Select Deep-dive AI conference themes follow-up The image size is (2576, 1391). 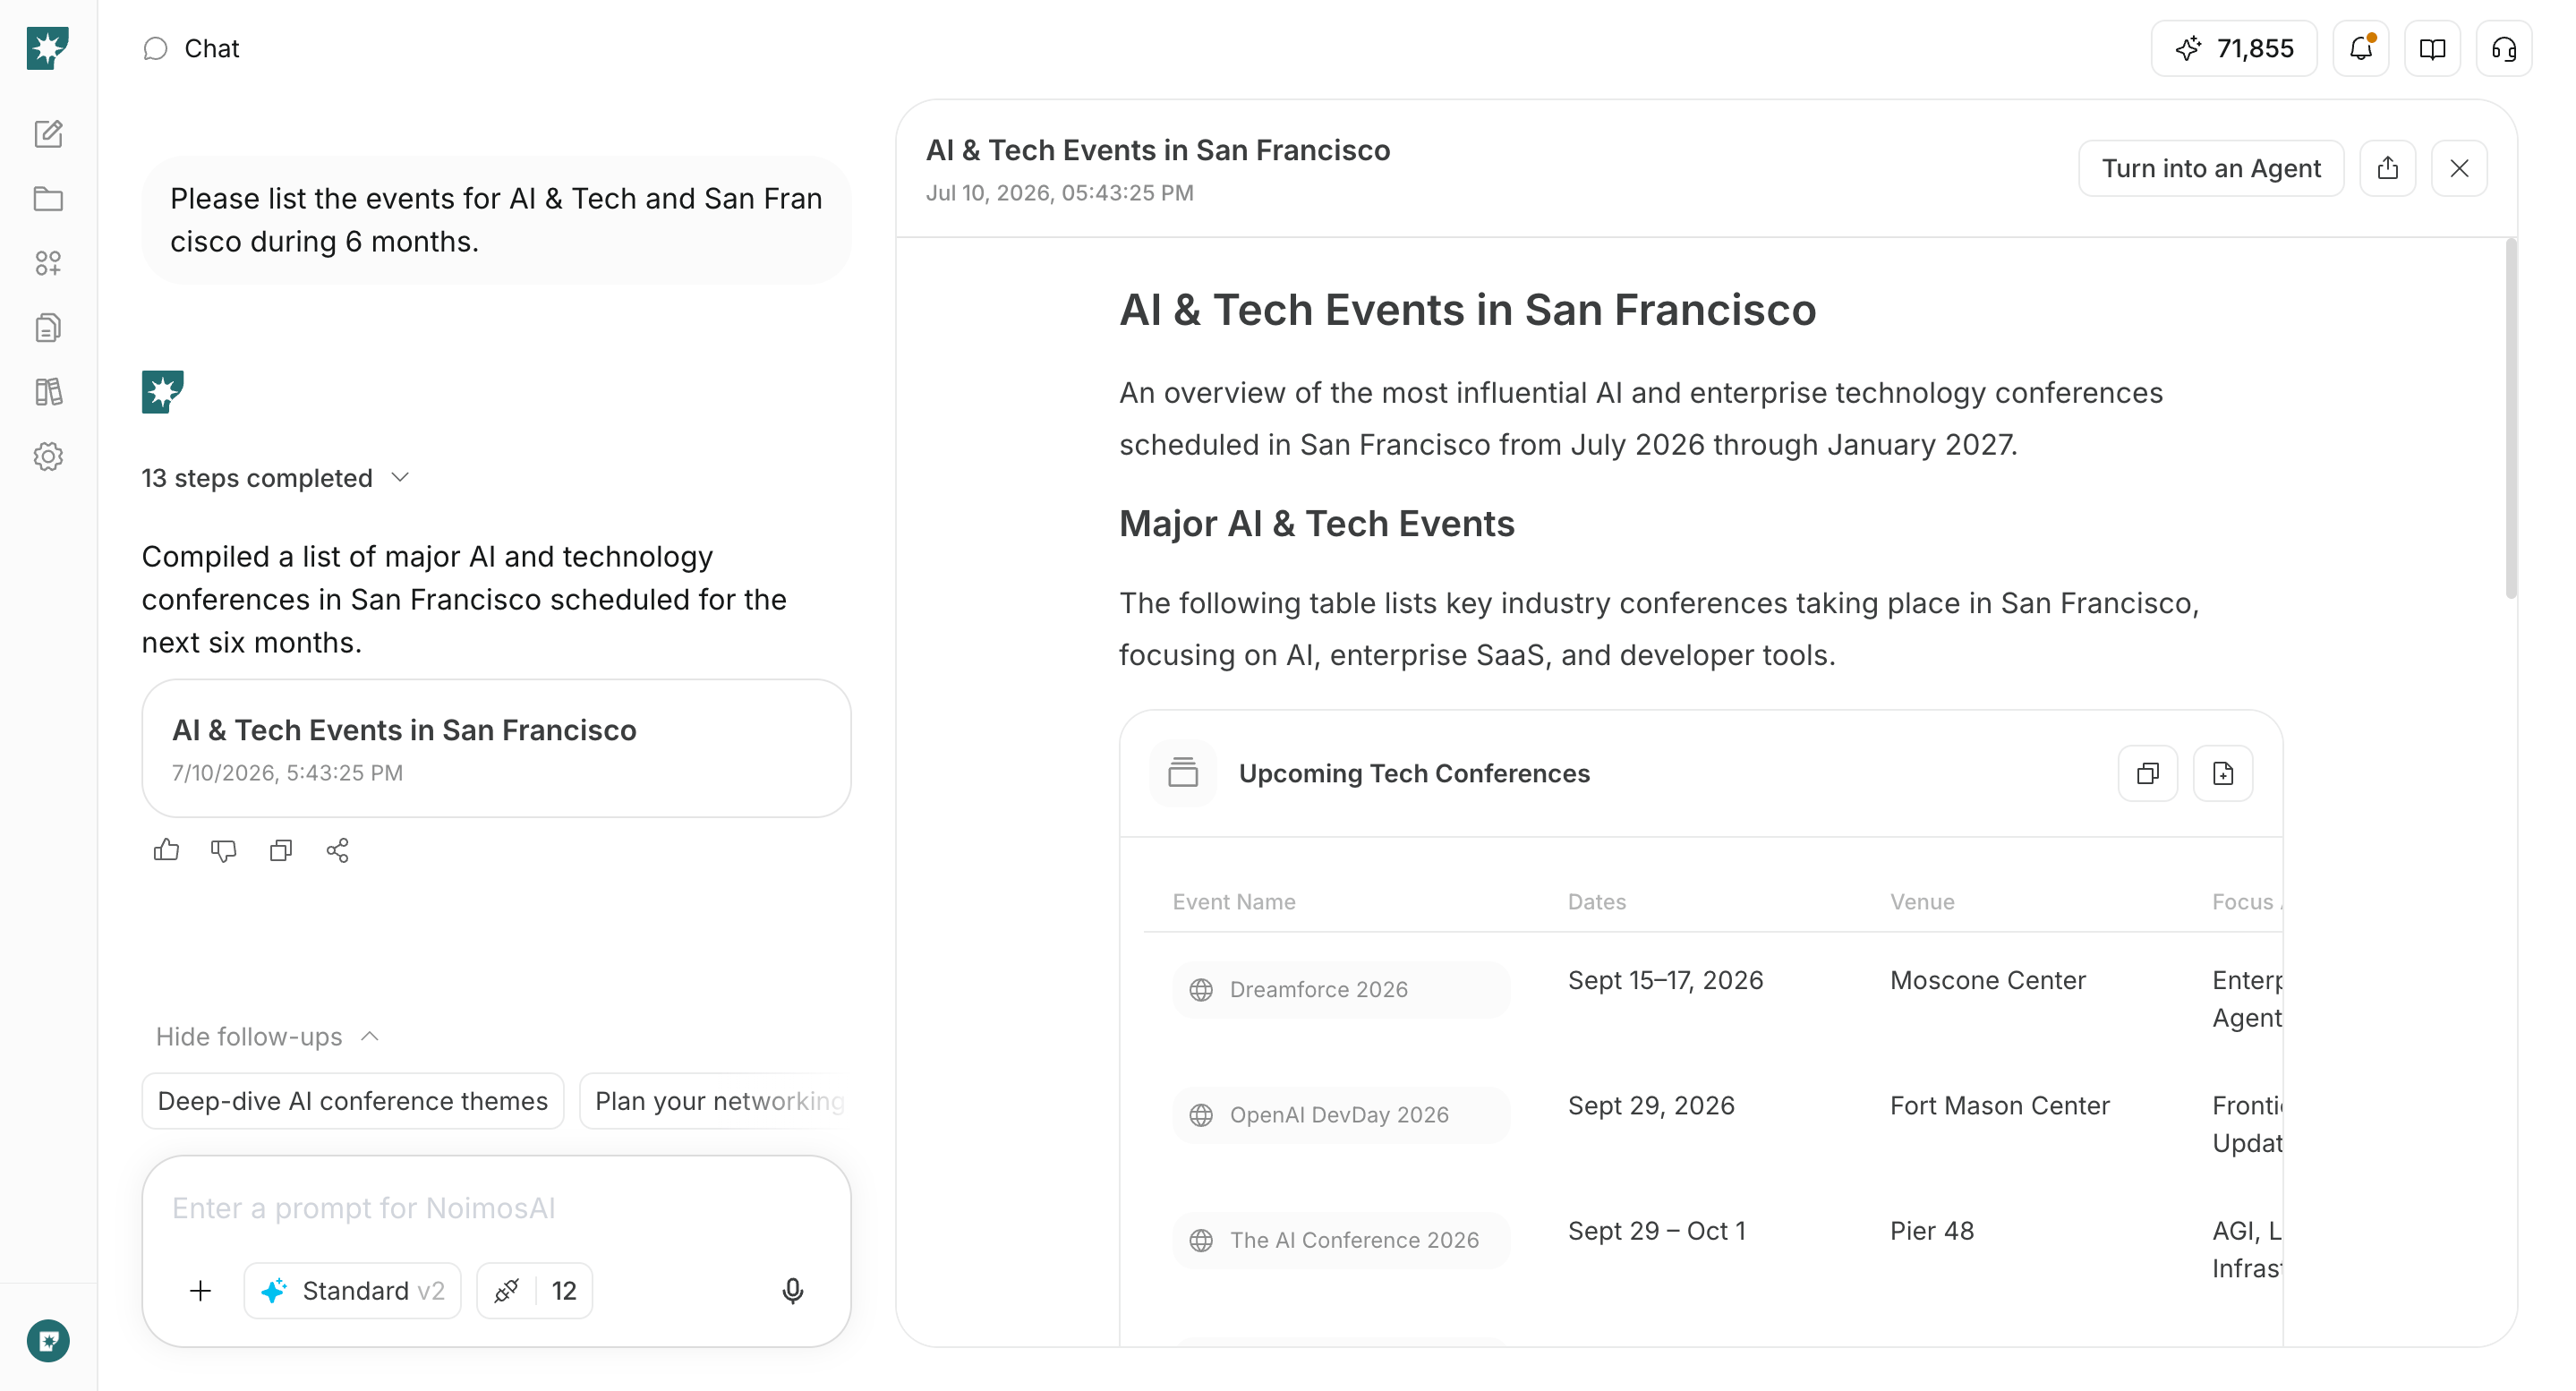pos(353,1101)
